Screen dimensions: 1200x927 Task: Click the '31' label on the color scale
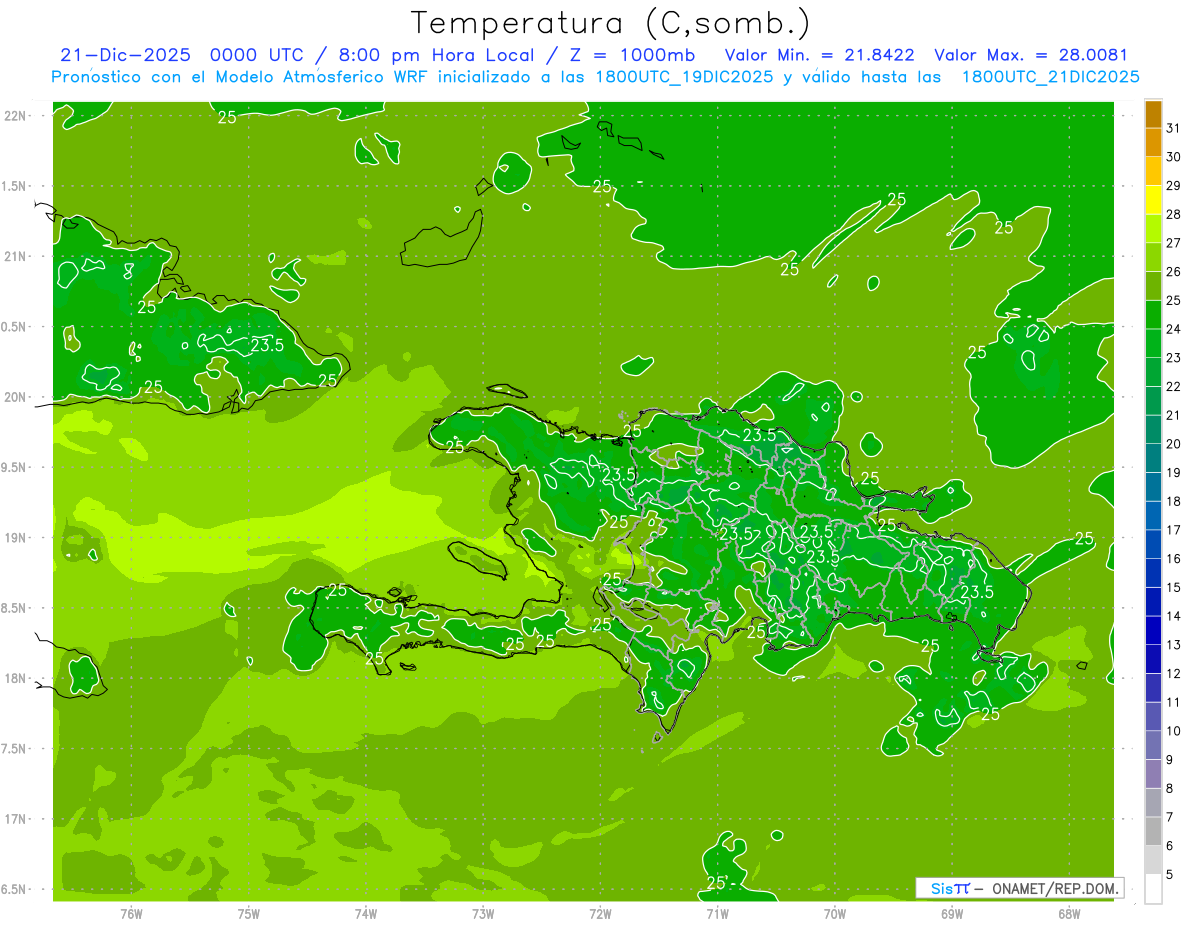[x=1174, y=128]
